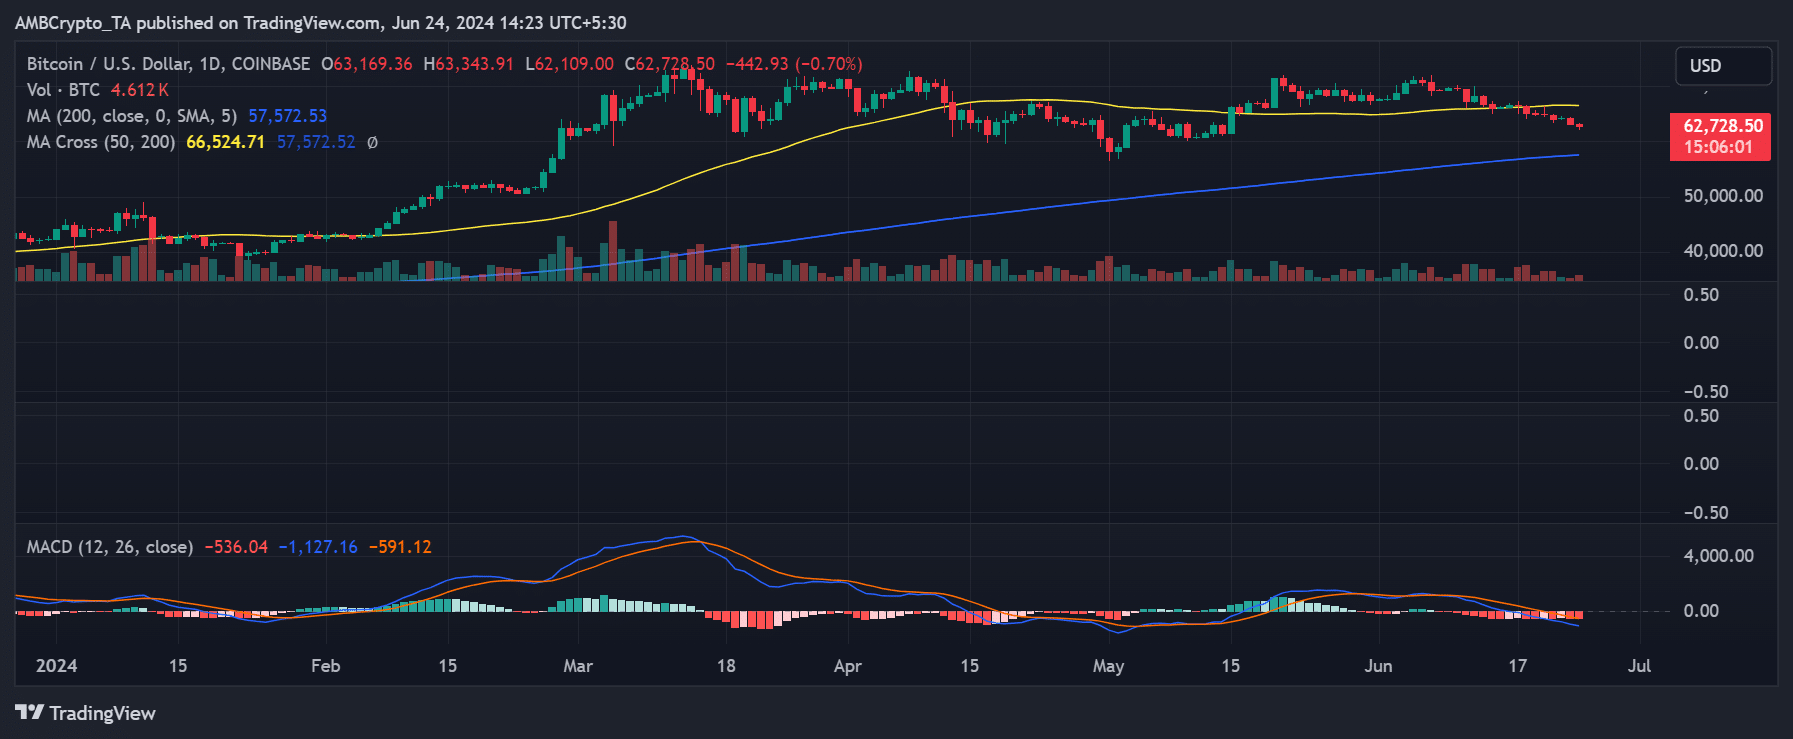Click the Mar date axis label
The image size is (1793, 739).
click(578, 666)
